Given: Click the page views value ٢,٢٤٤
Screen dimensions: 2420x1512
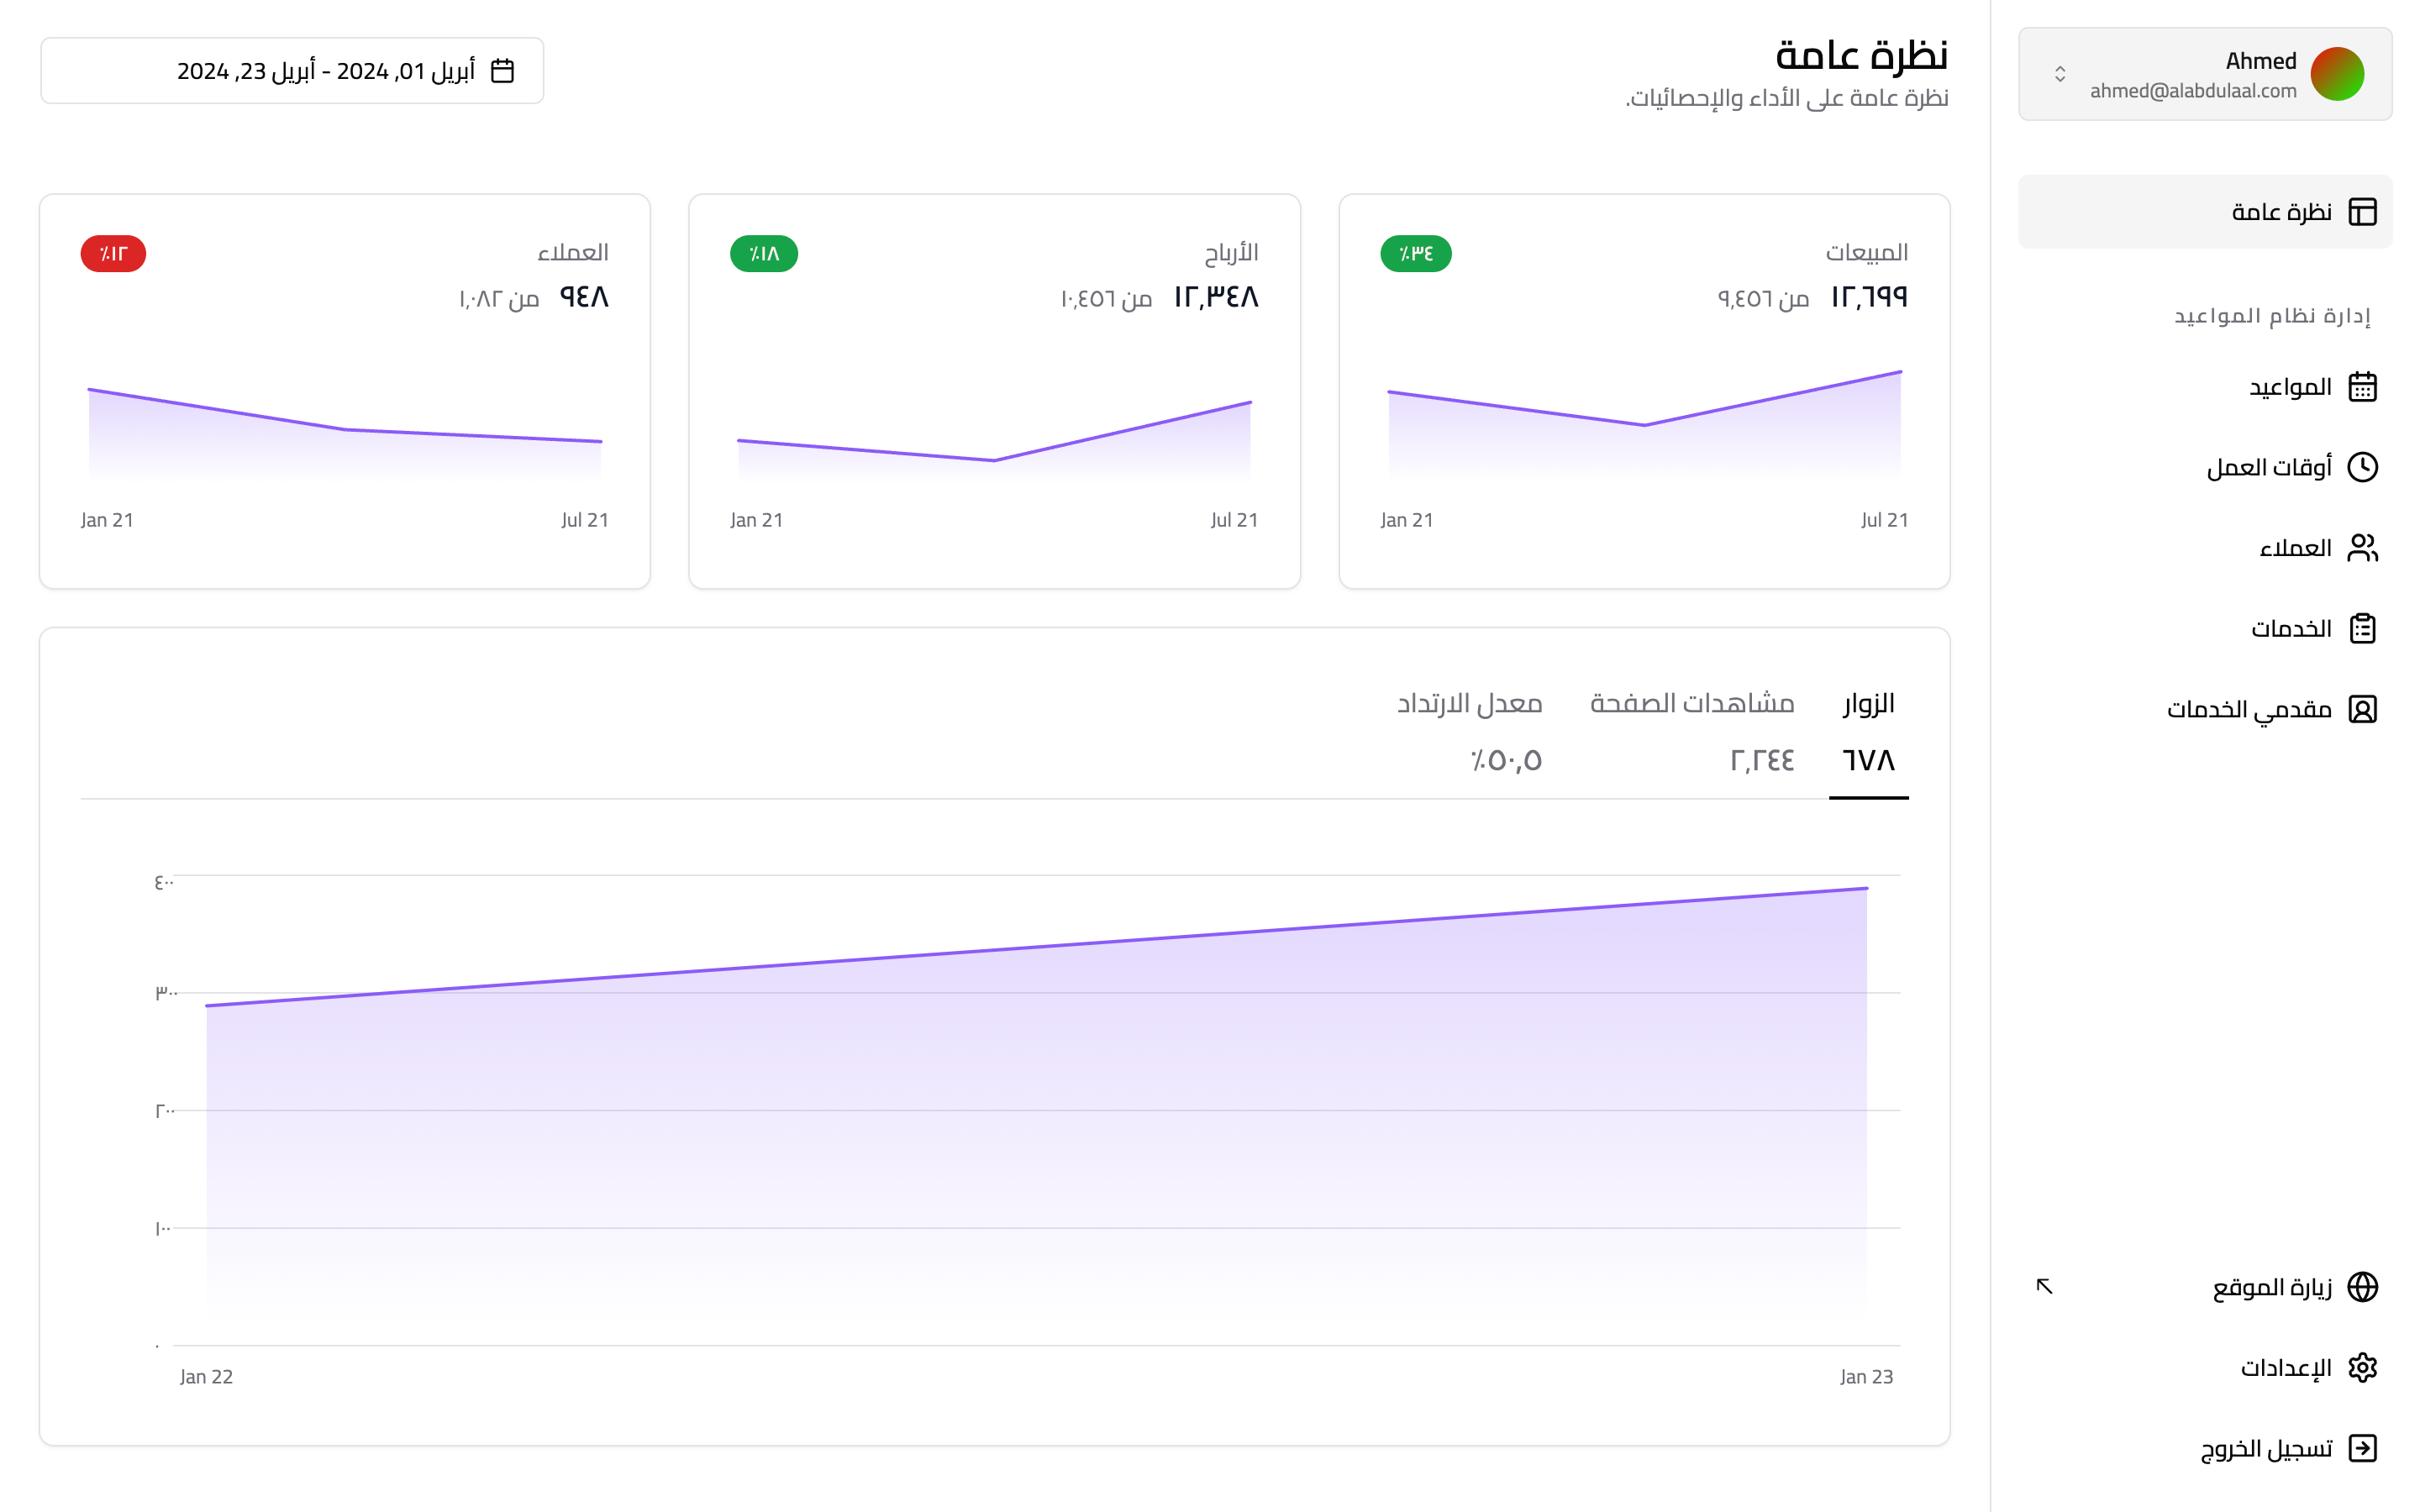Looking at the screenshot, I should [x=1762, y=761].
